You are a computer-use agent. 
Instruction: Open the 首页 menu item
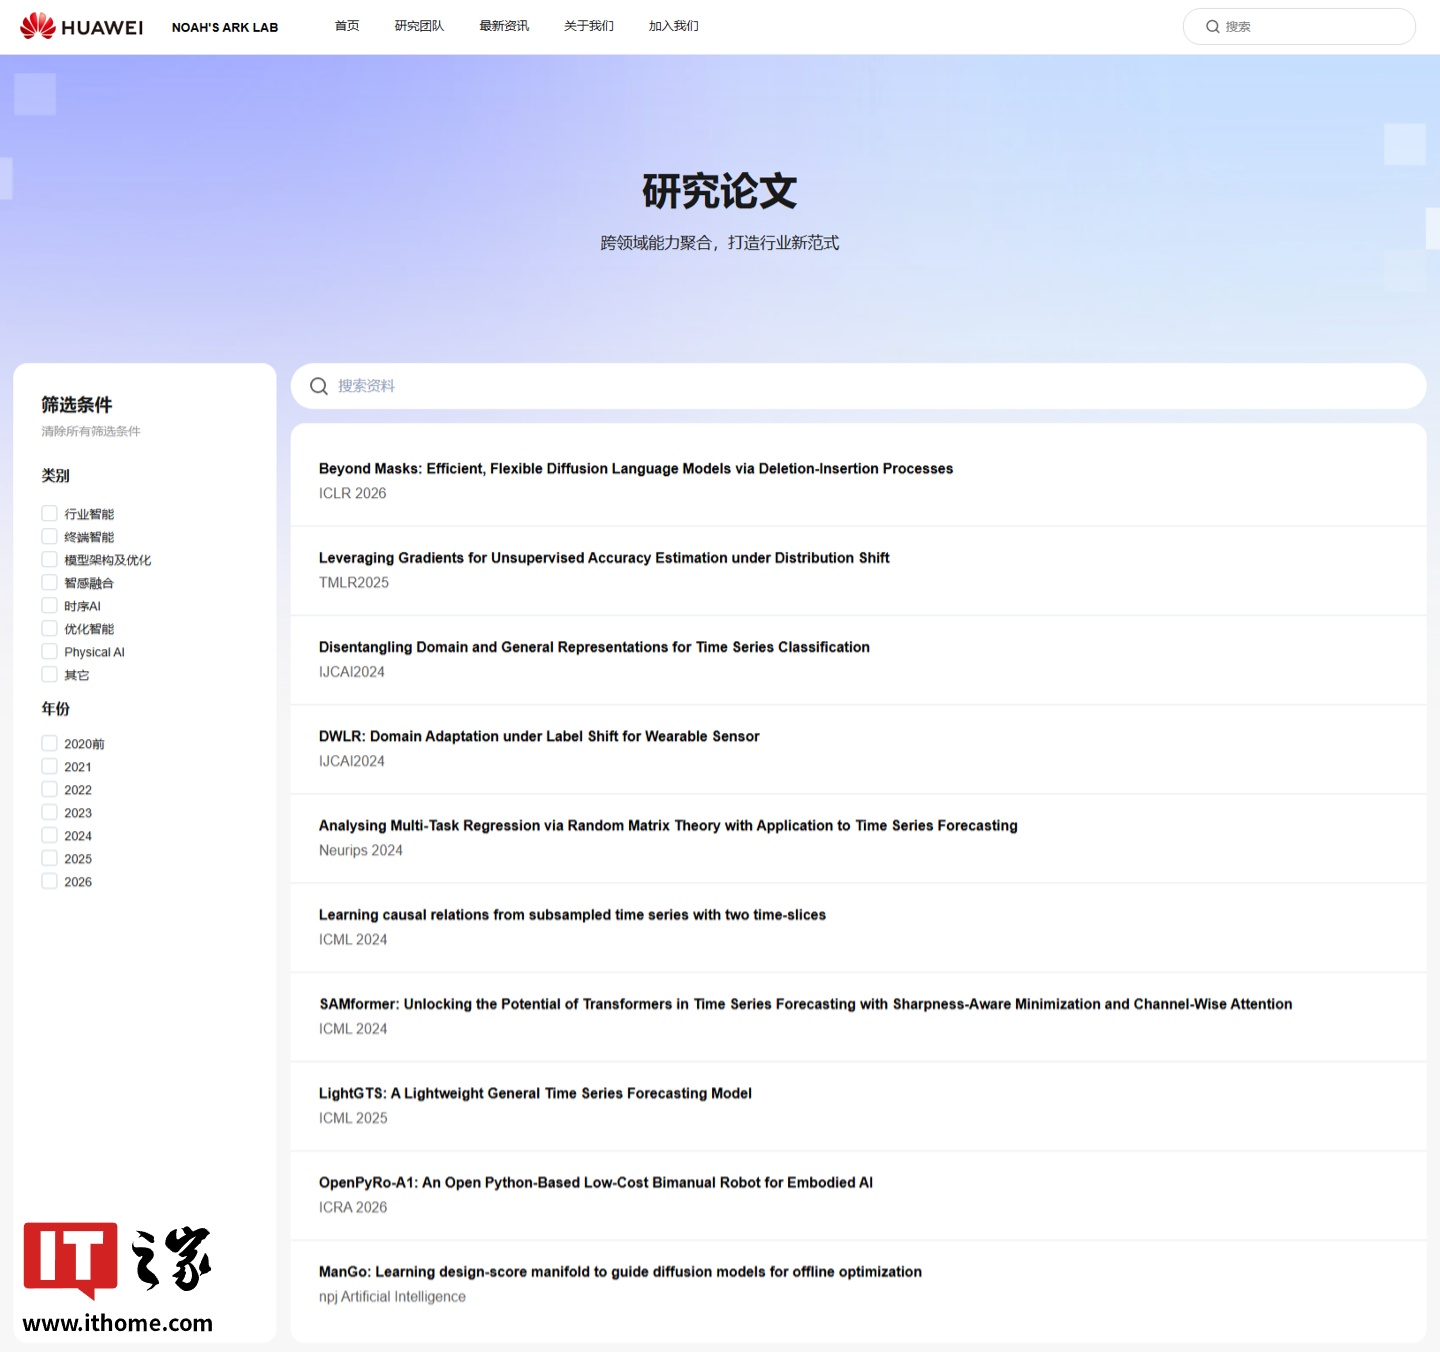coord(347,26)
